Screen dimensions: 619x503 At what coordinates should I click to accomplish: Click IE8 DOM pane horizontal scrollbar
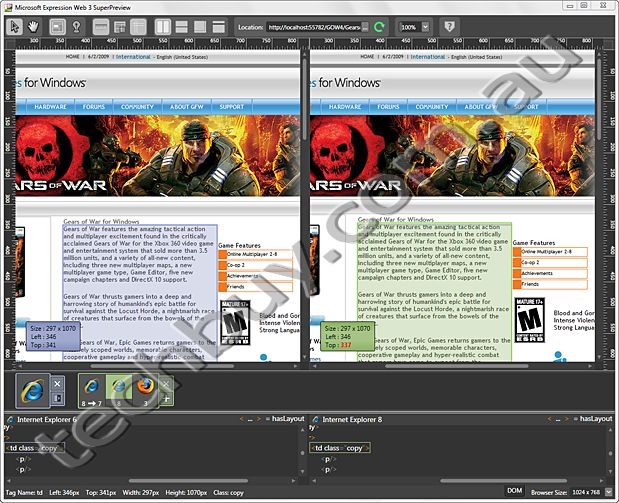point(503,481)
